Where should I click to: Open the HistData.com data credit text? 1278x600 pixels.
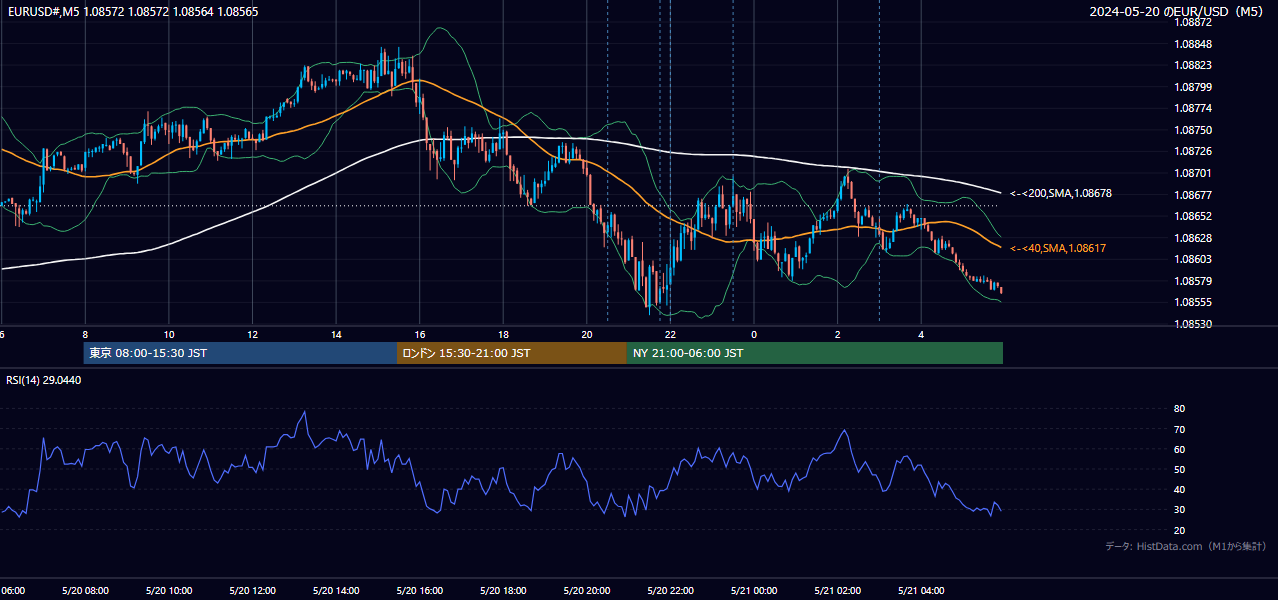[x=1186, y=546]
